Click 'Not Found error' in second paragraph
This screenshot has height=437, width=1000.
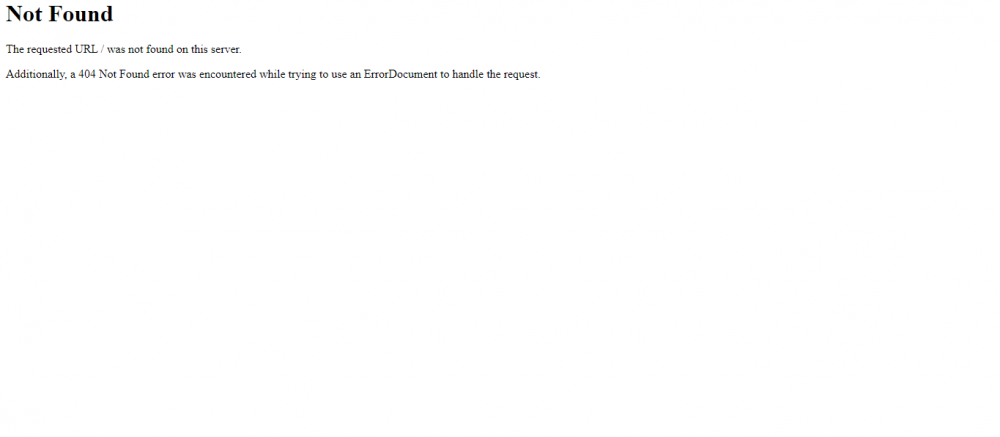pyautogui.click(x=137, y=74)
